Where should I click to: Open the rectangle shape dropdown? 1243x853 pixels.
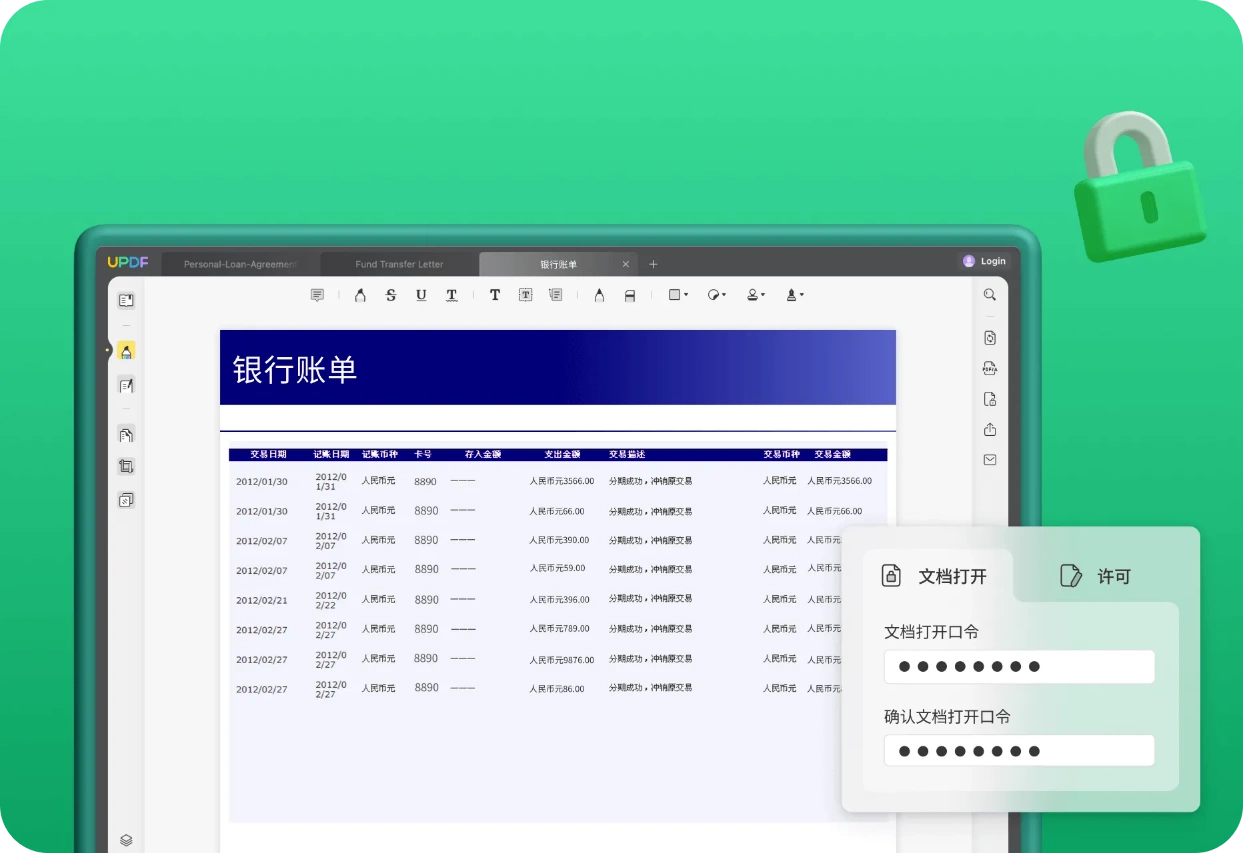678,295
